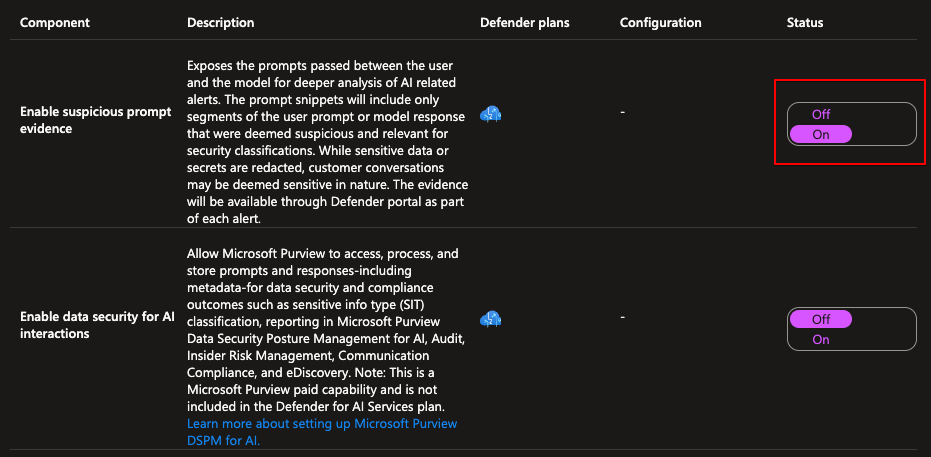Select On for suspicious prompt evidence
Screen dimensions: 931x457
point(821,134)
